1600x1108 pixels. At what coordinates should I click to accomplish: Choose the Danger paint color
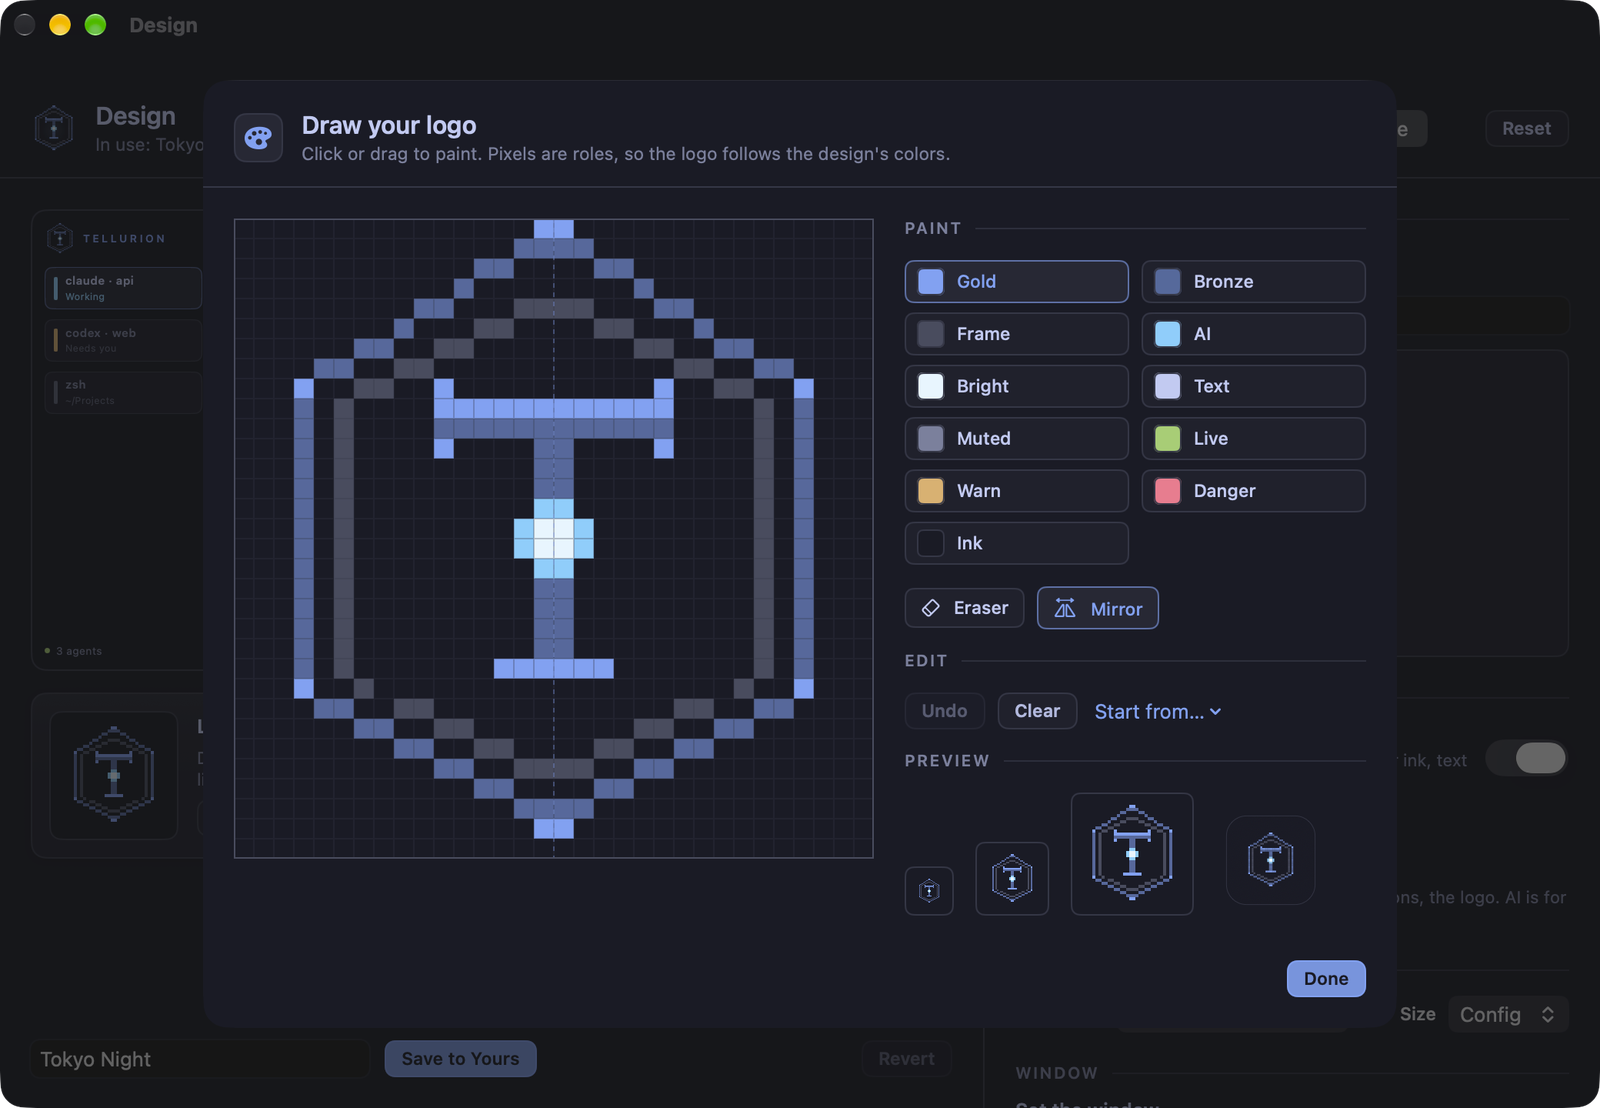point(1253,491)
